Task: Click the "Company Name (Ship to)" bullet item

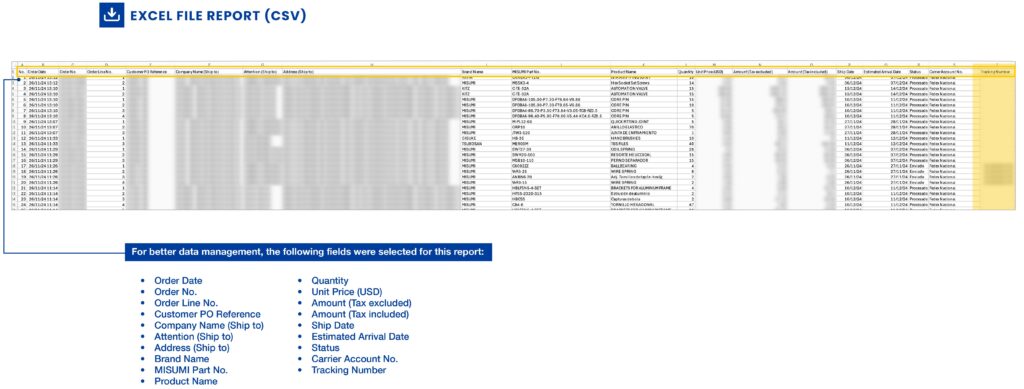Action: click(209, 325)
